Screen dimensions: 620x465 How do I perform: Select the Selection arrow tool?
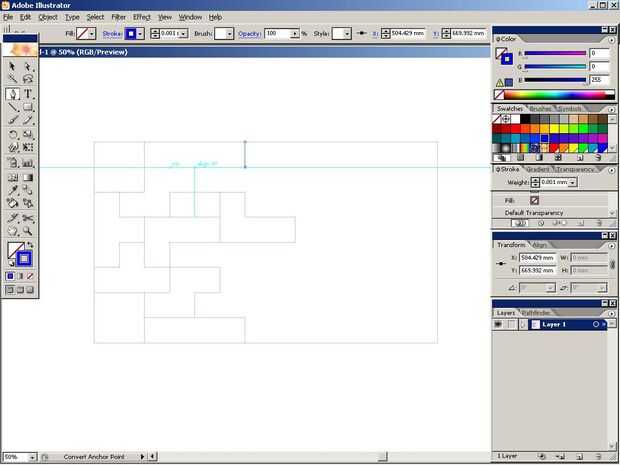(x=12, y=66)
